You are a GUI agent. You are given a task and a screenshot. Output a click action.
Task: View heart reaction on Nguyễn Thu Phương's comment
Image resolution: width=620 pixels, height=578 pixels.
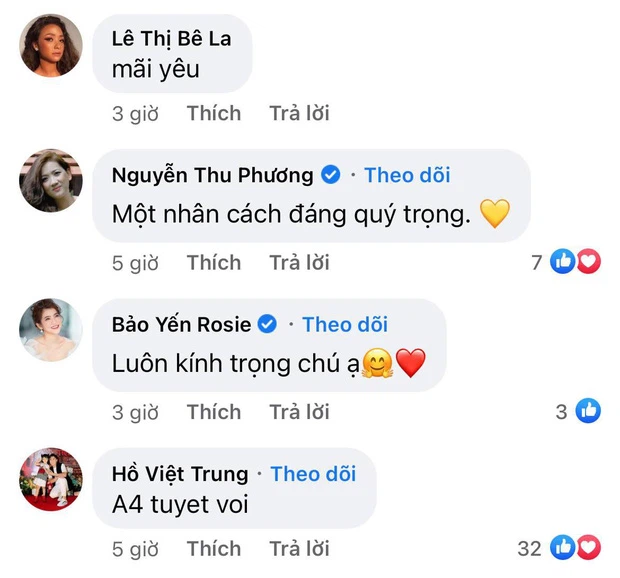pyautogui.click(x=588, y=261)
